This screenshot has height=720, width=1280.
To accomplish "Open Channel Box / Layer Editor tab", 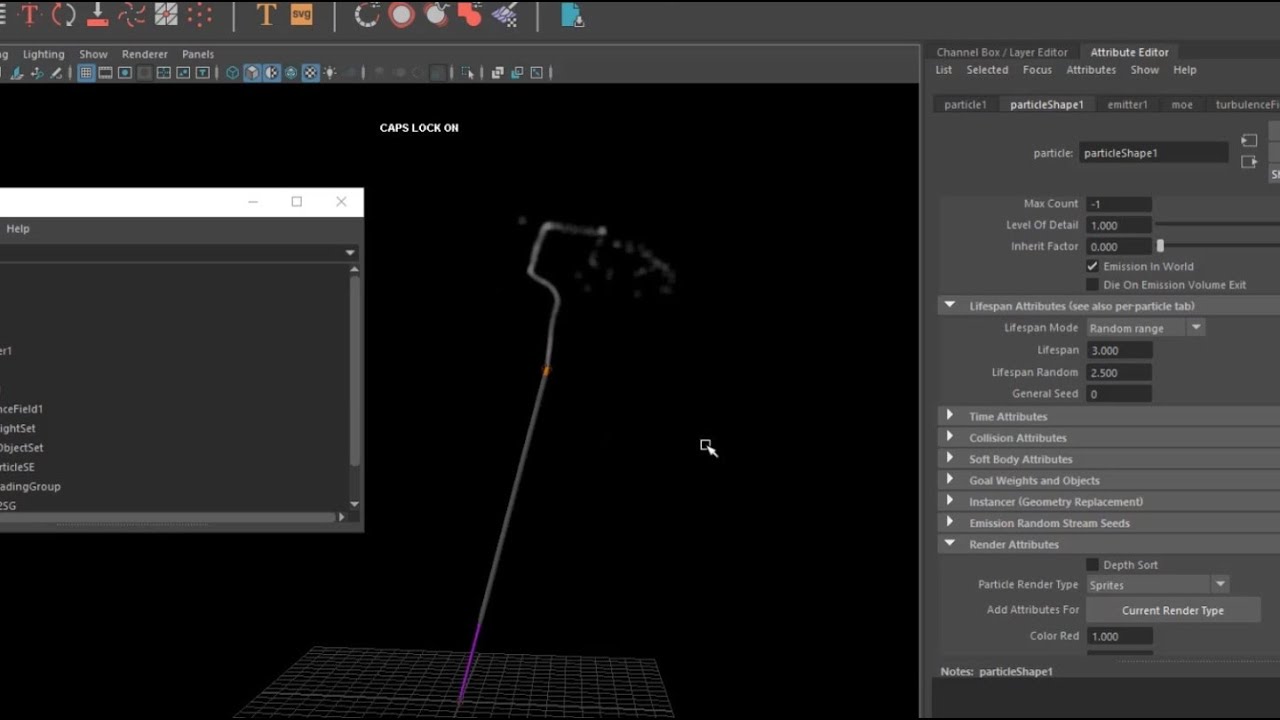I will (x=1002, y=52).
